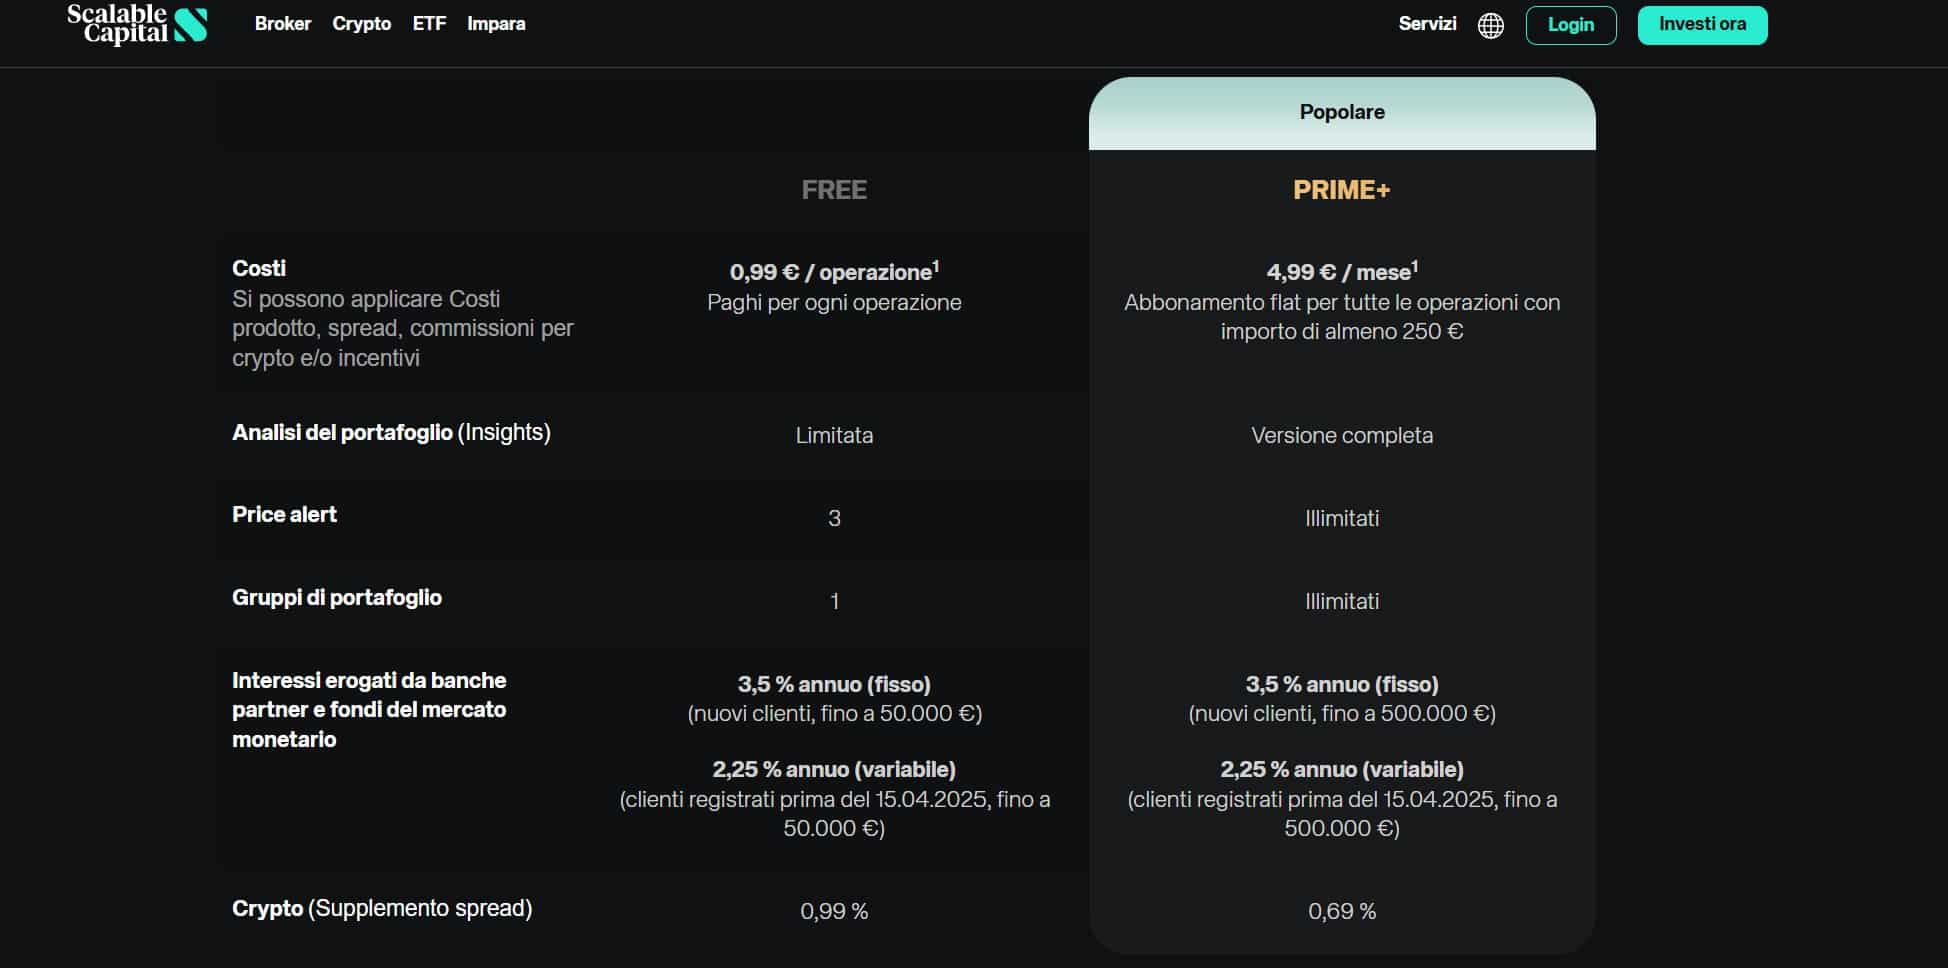Click Analisi del portafoglio row label

point(391,433)
